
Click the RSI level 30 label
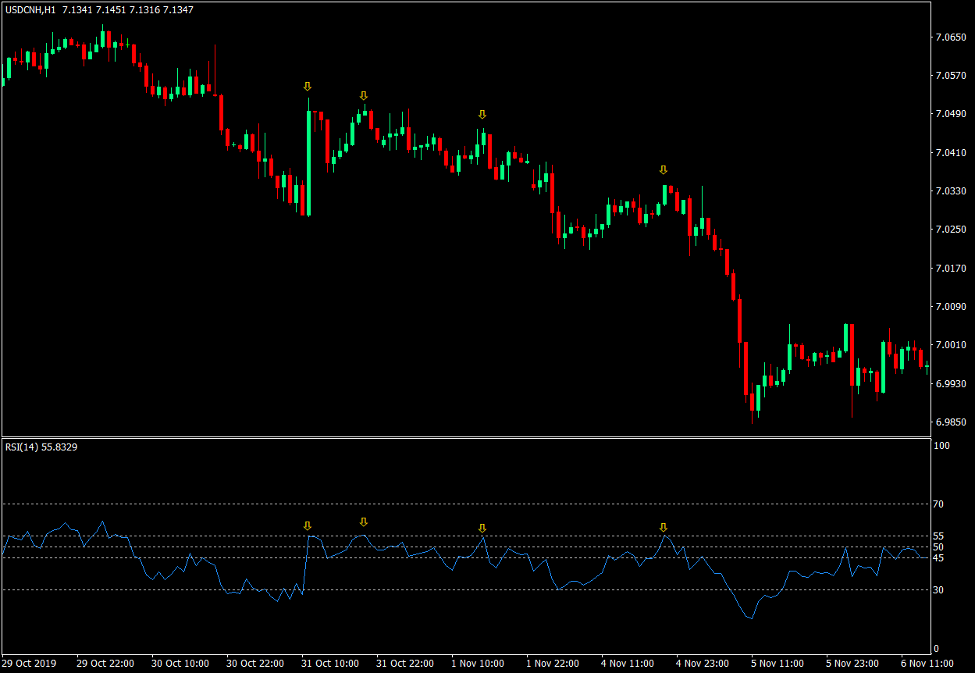coord(938,590)
